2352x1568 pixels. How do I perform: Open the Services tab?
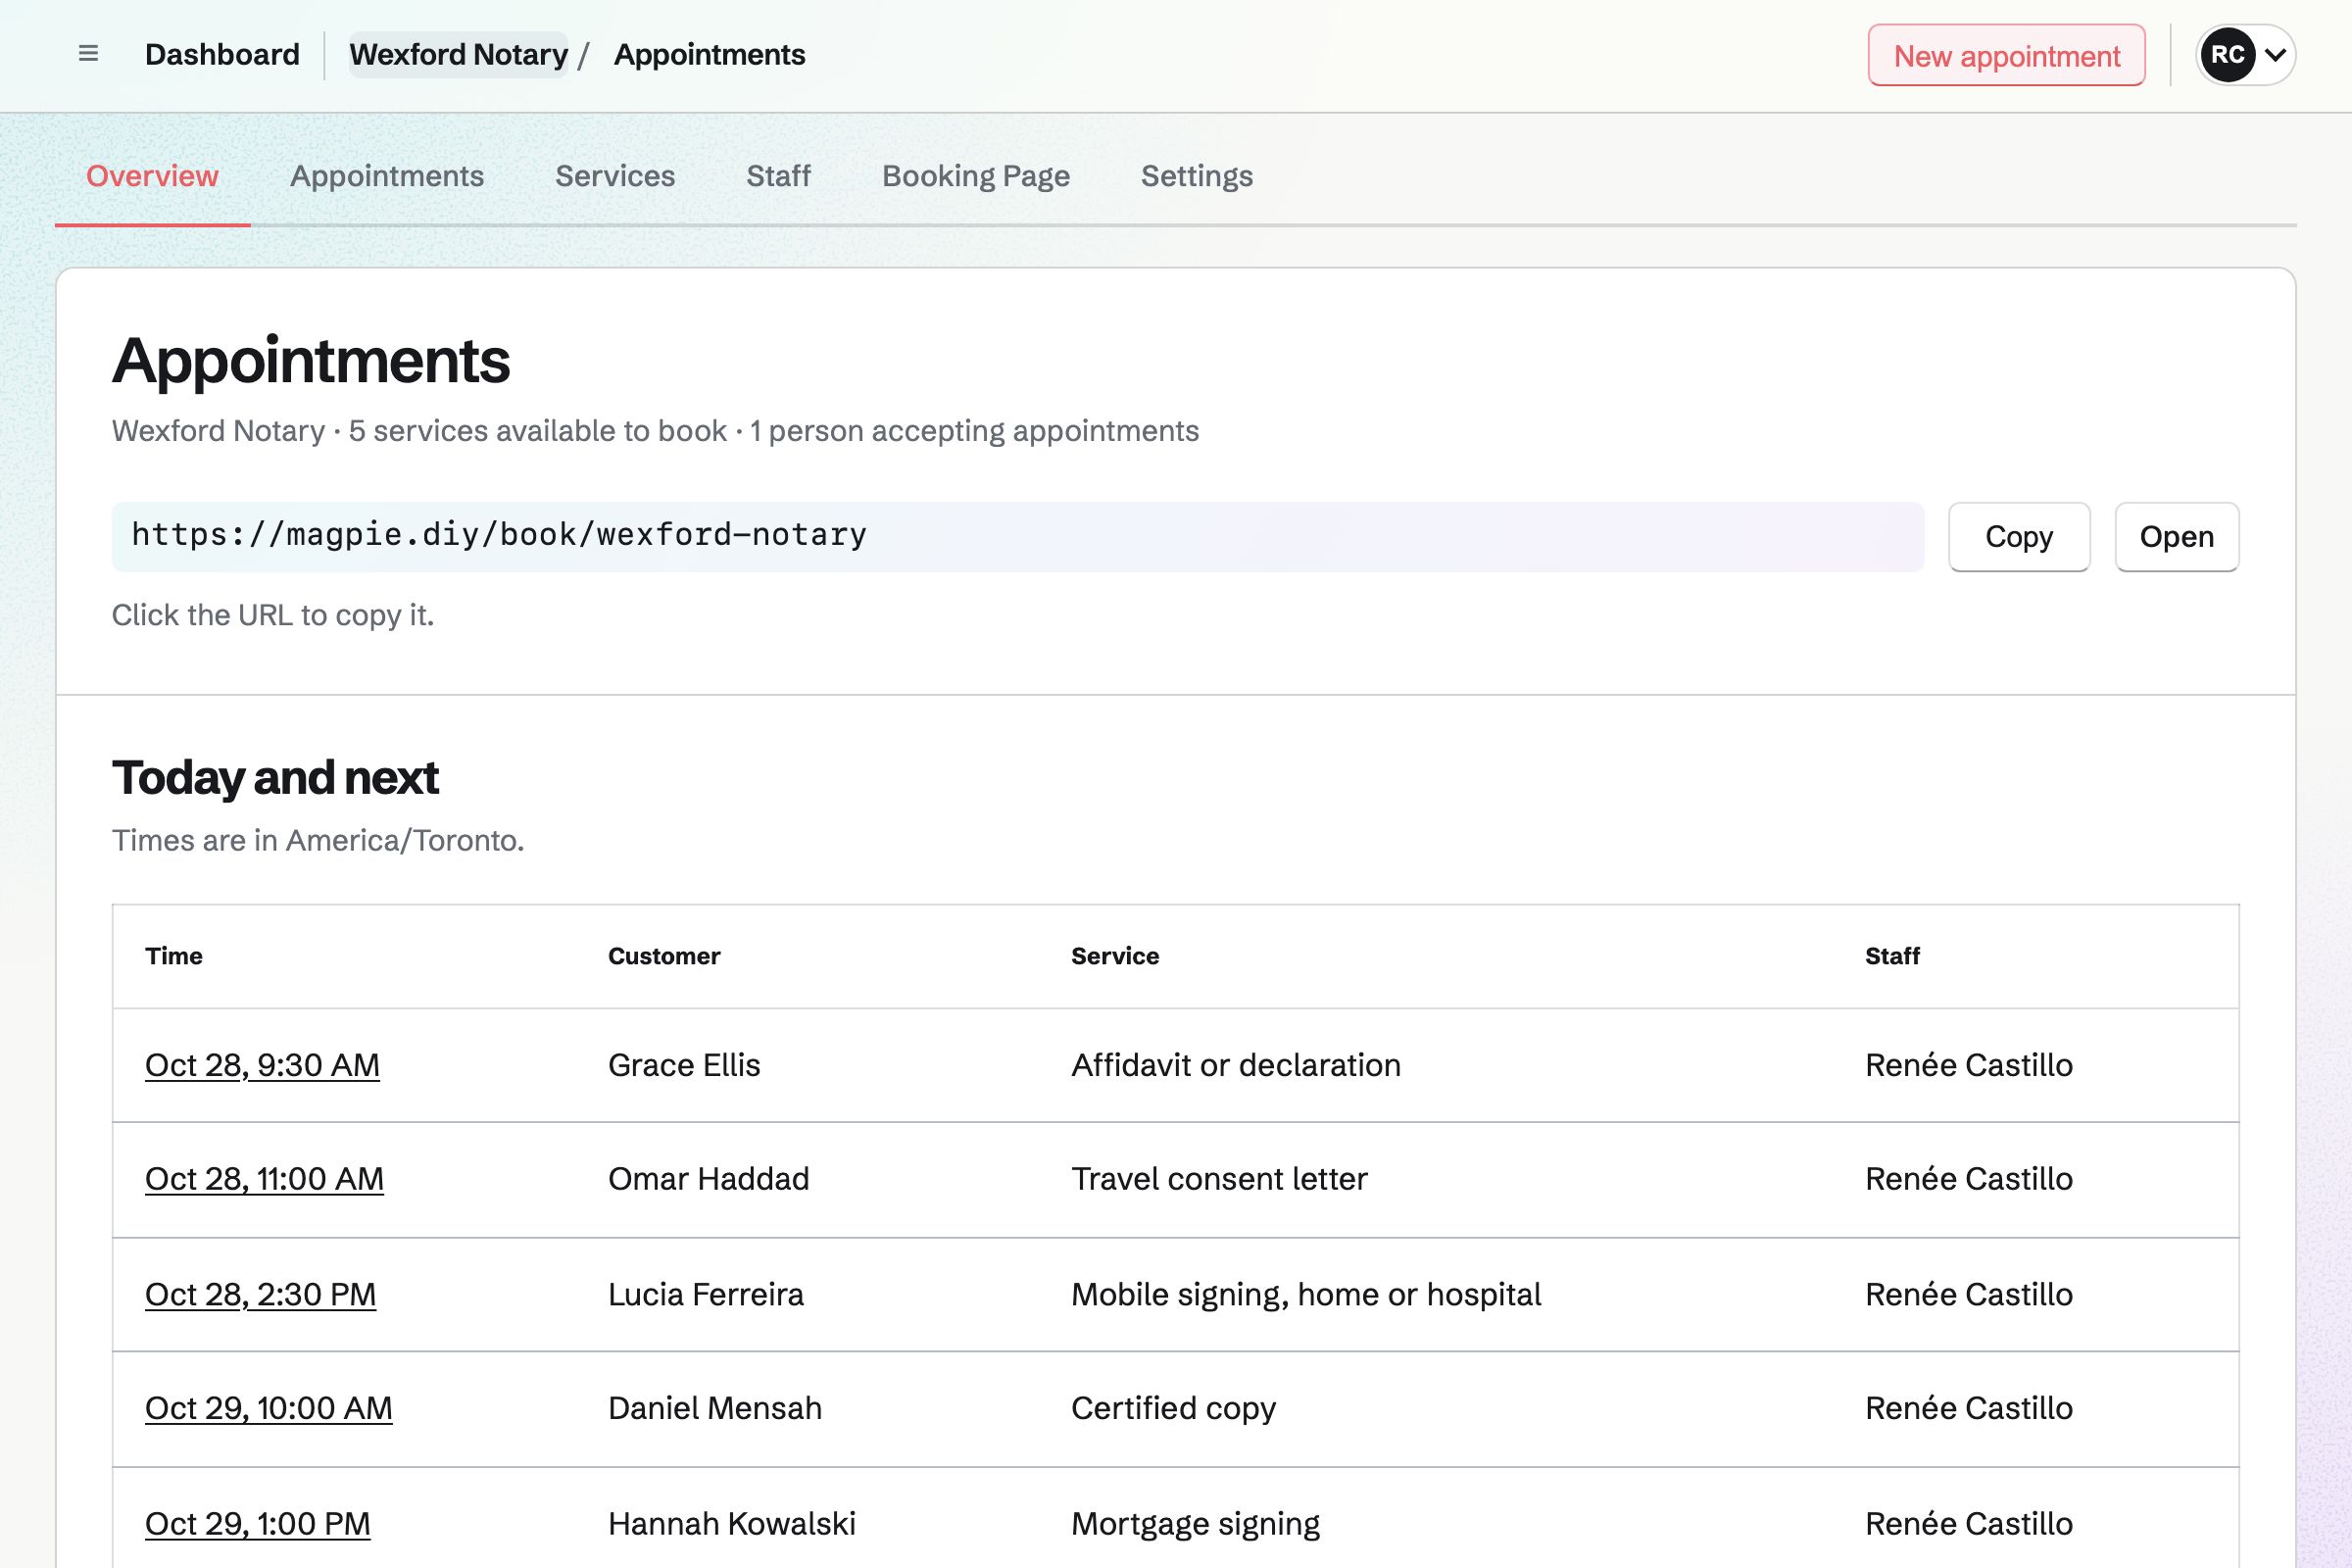tap(615, 176)
